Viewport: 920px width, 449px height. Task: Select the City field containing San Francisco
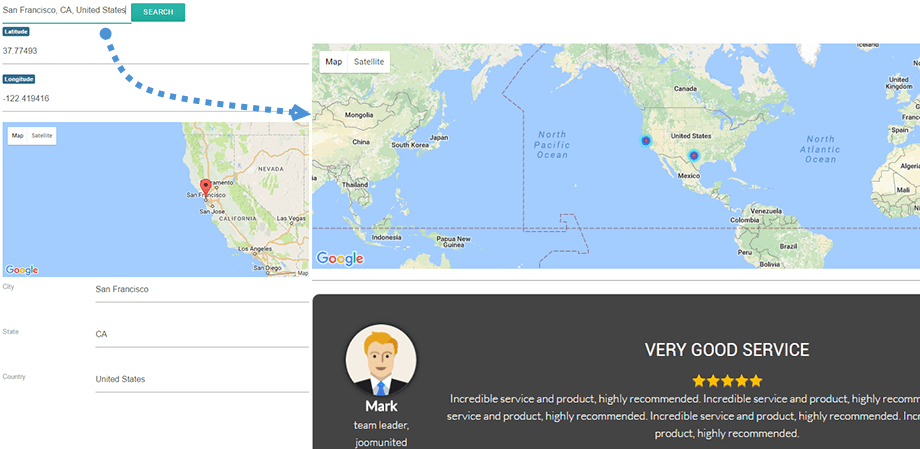tap(200, 289)
